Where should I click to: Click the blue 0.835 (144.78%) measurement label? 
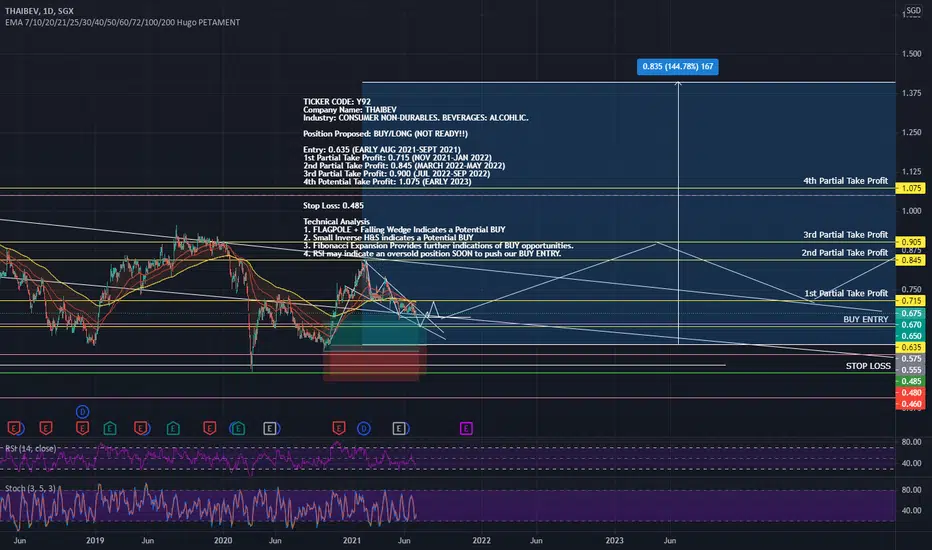point(678,67)
